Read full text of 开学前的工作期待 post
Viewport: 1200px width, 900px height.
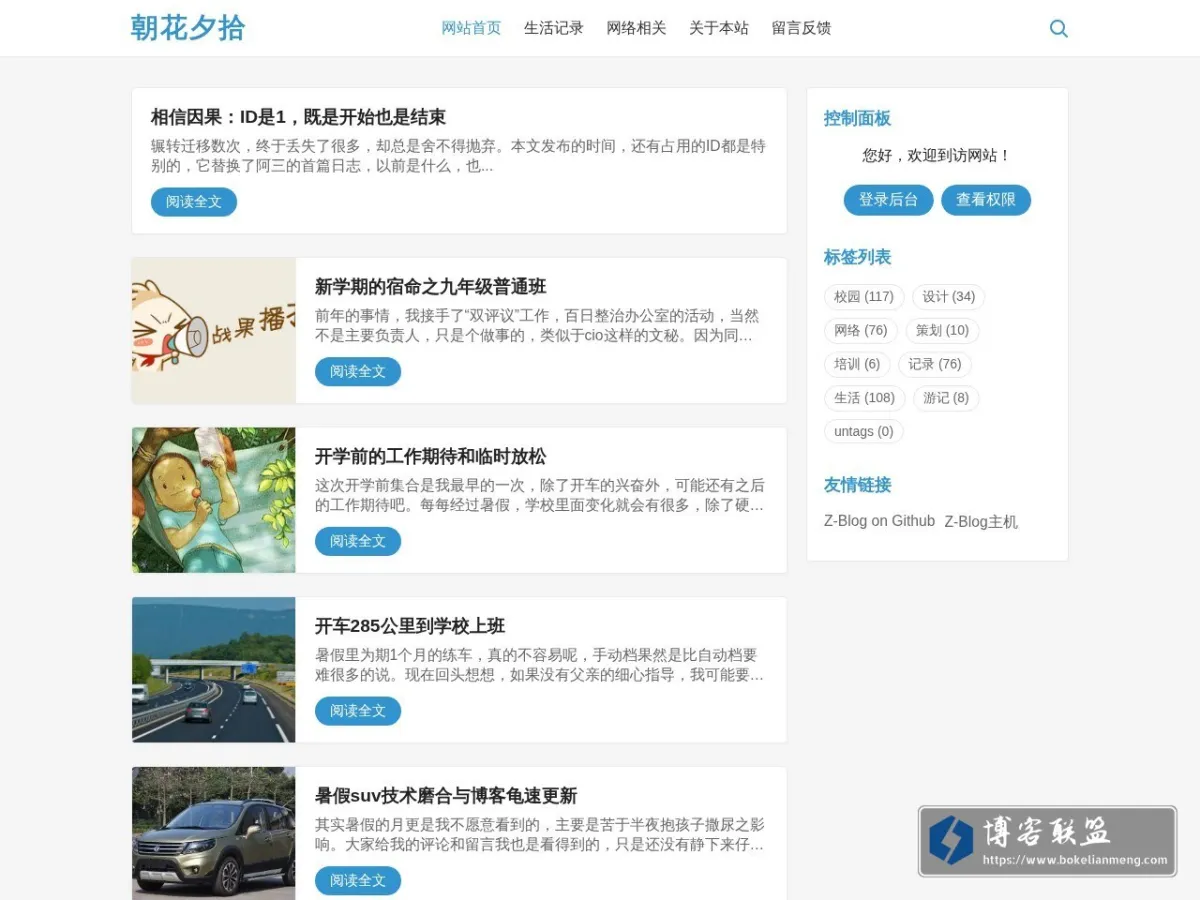pos(358,542)
